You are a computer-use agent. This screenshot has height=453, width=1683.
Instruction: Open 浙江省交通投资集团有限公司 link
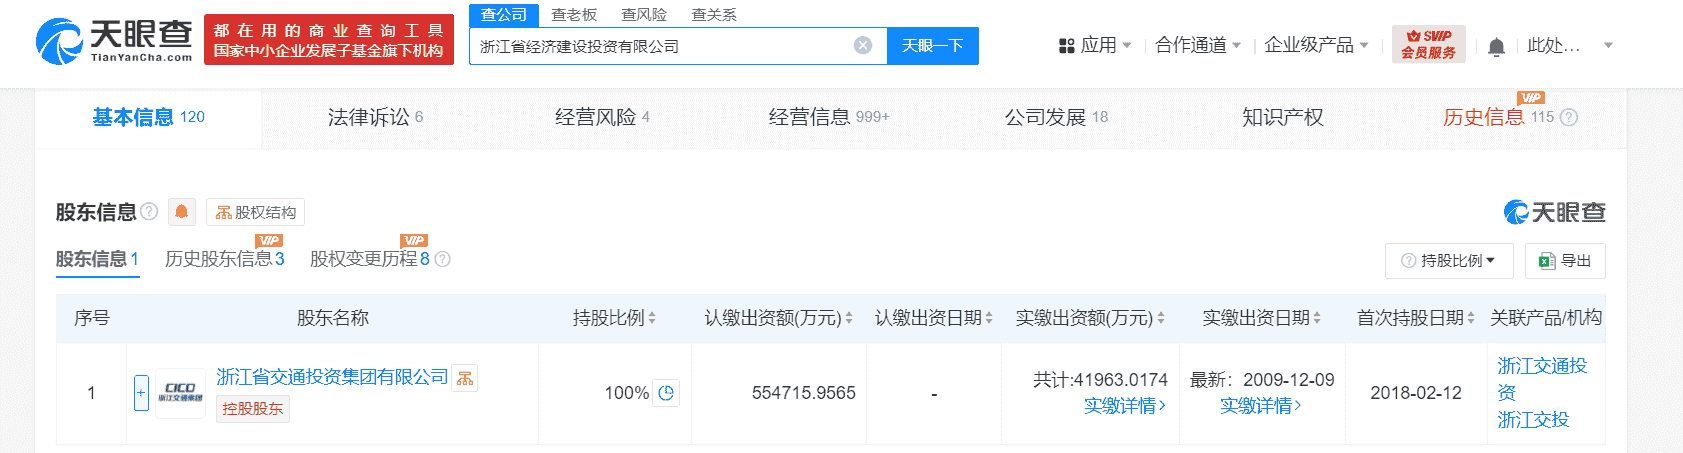pyautogui.click(x=332, y=377)
